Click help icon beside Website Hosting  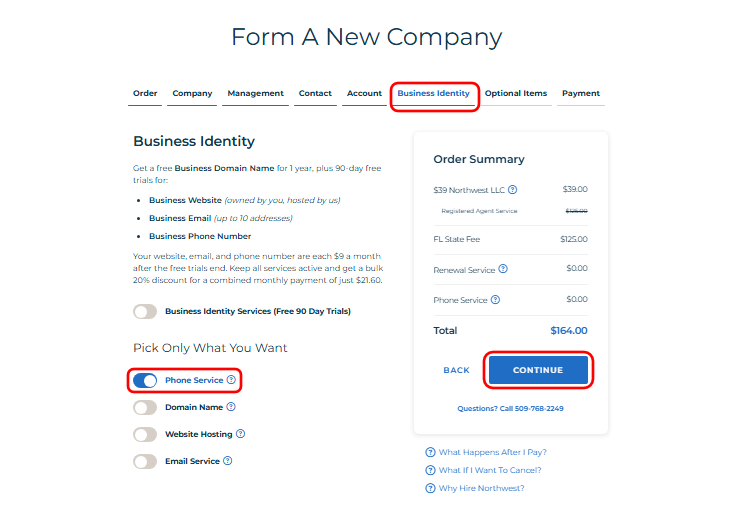pos(240,434)
